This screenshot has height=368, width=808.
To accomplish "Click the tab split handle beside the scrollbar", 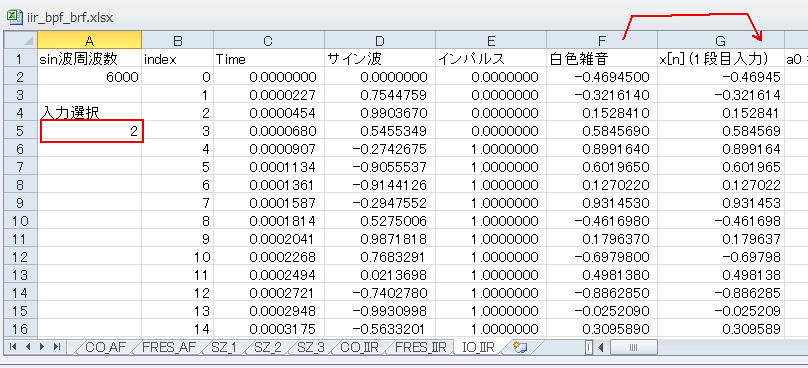I will (x=588, y=347).
